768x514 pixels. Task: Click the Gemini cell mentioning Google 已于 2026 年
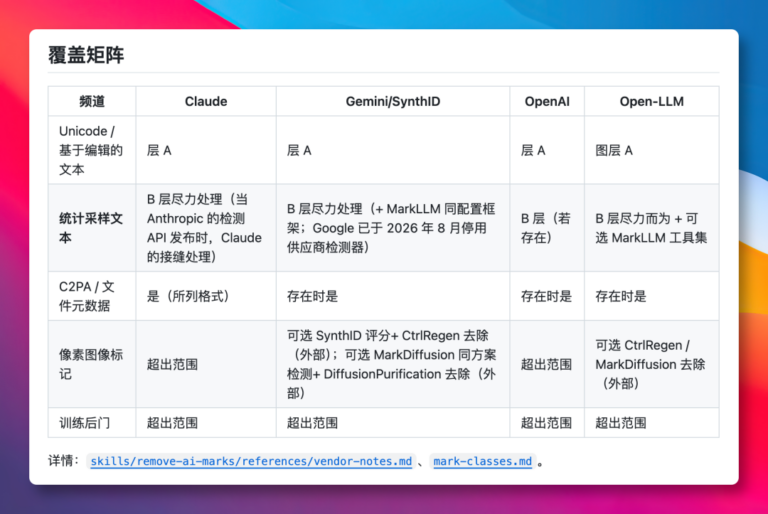pos(391,228)
